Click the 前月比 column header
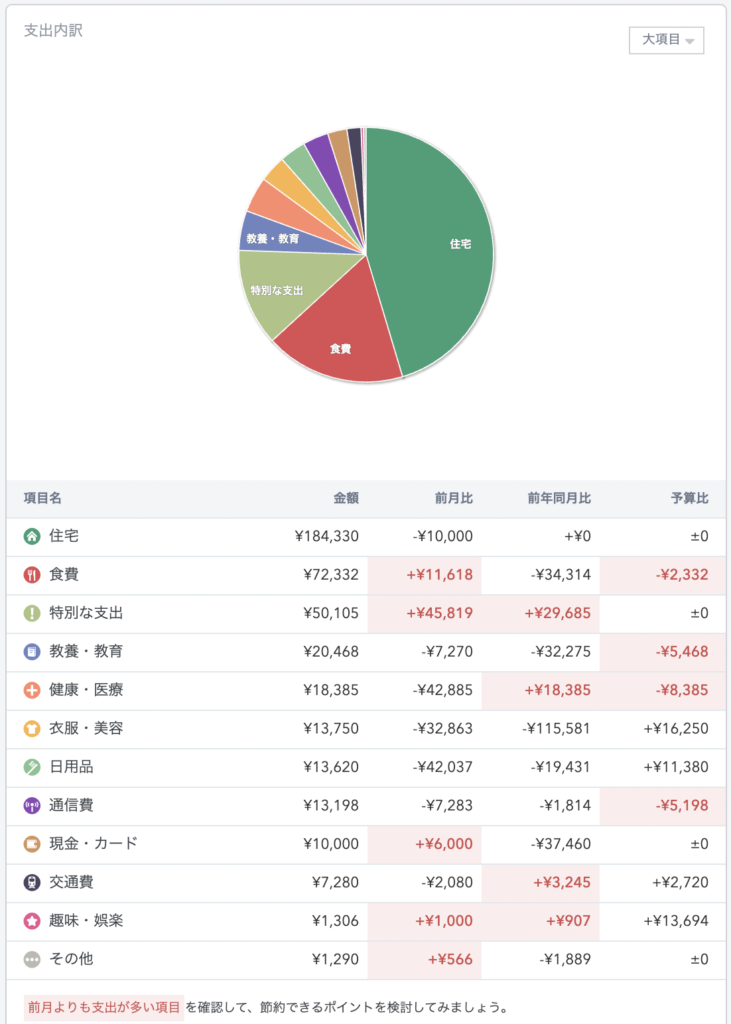 pyautogui.click(x=453, y=498)
